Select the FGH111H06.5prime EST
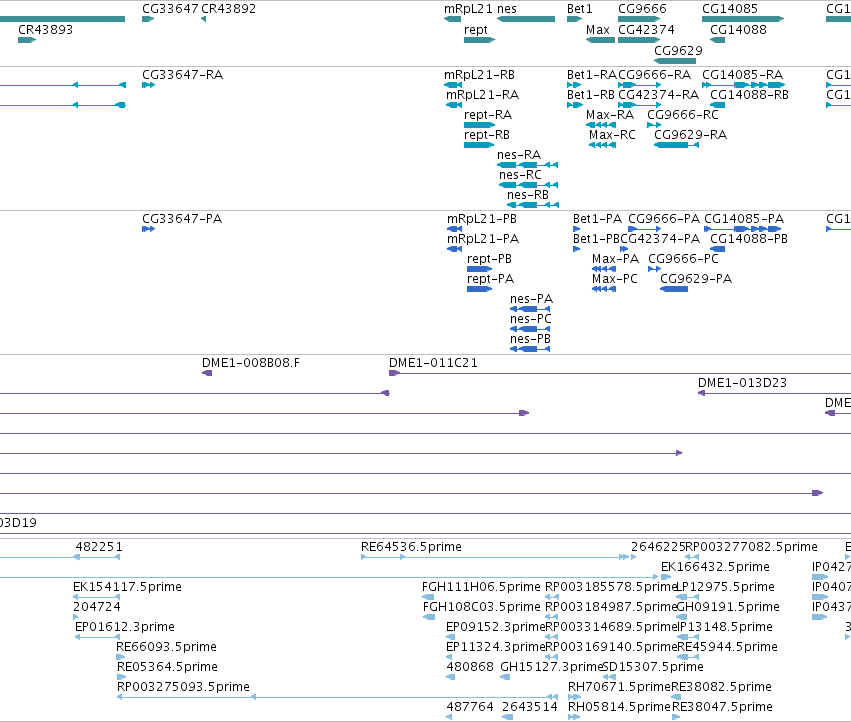Viewport: 851px width, 722px height. 428,597
